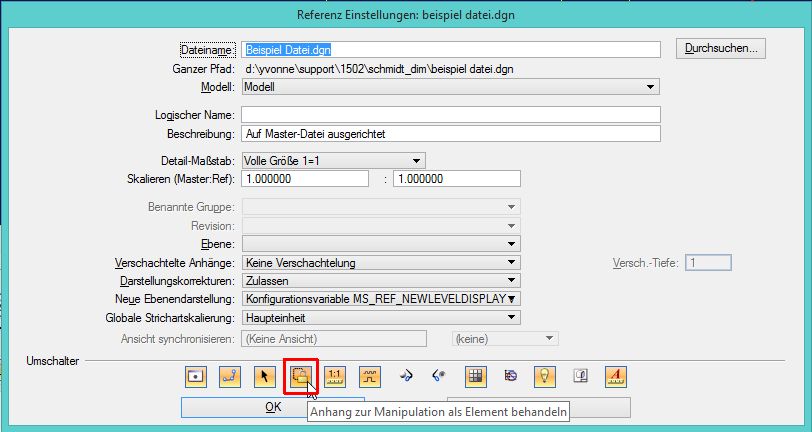Toggle the Snap icon with connected points
The width and height of the screenshot is (812, 432).
click(230, 377)
